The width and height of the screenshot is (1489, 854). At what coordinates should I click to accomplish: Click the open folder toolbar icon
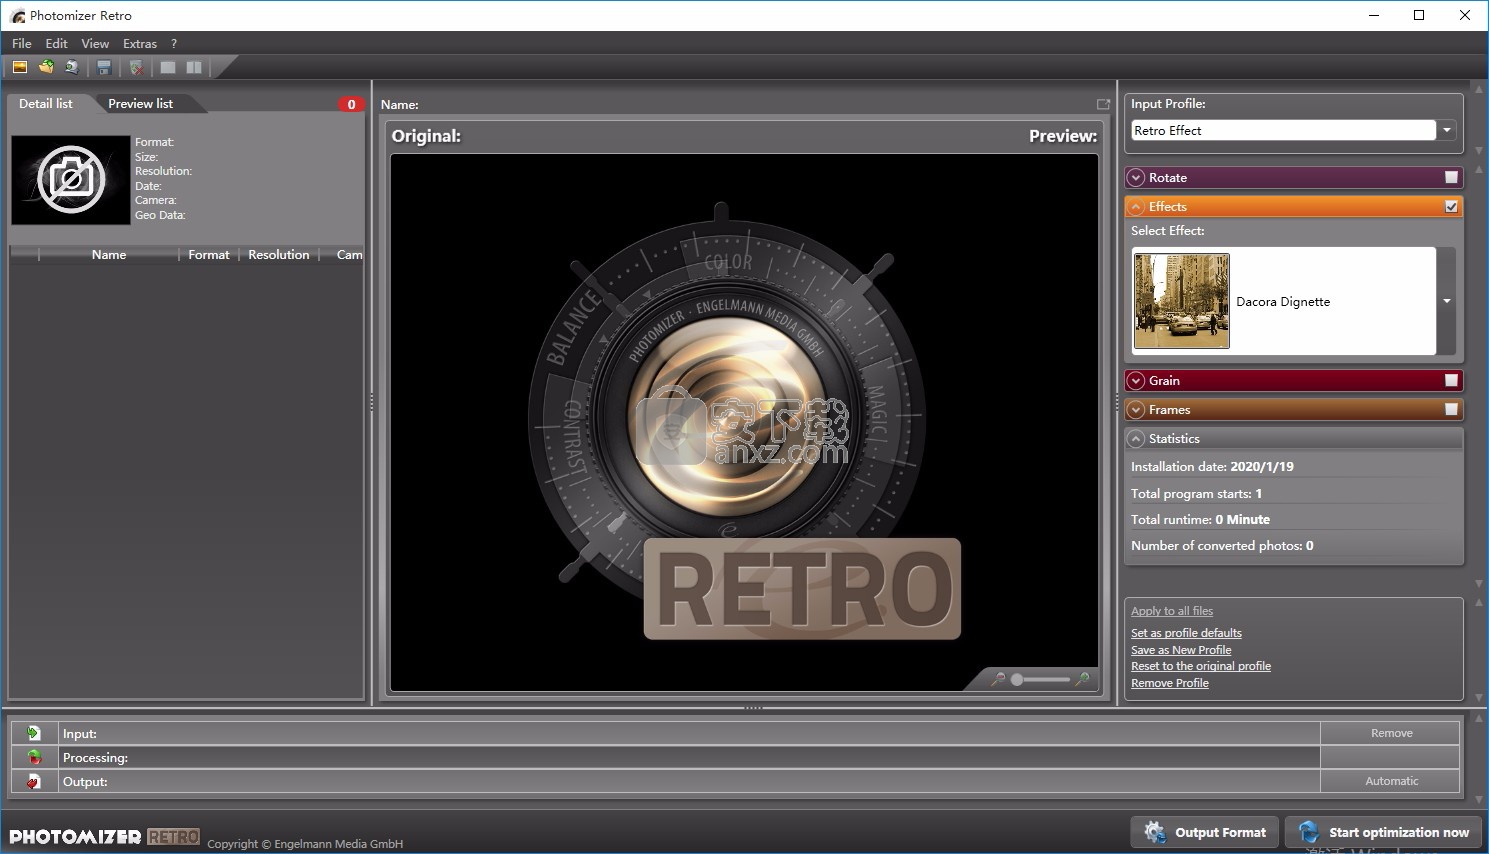coord(46,67)
